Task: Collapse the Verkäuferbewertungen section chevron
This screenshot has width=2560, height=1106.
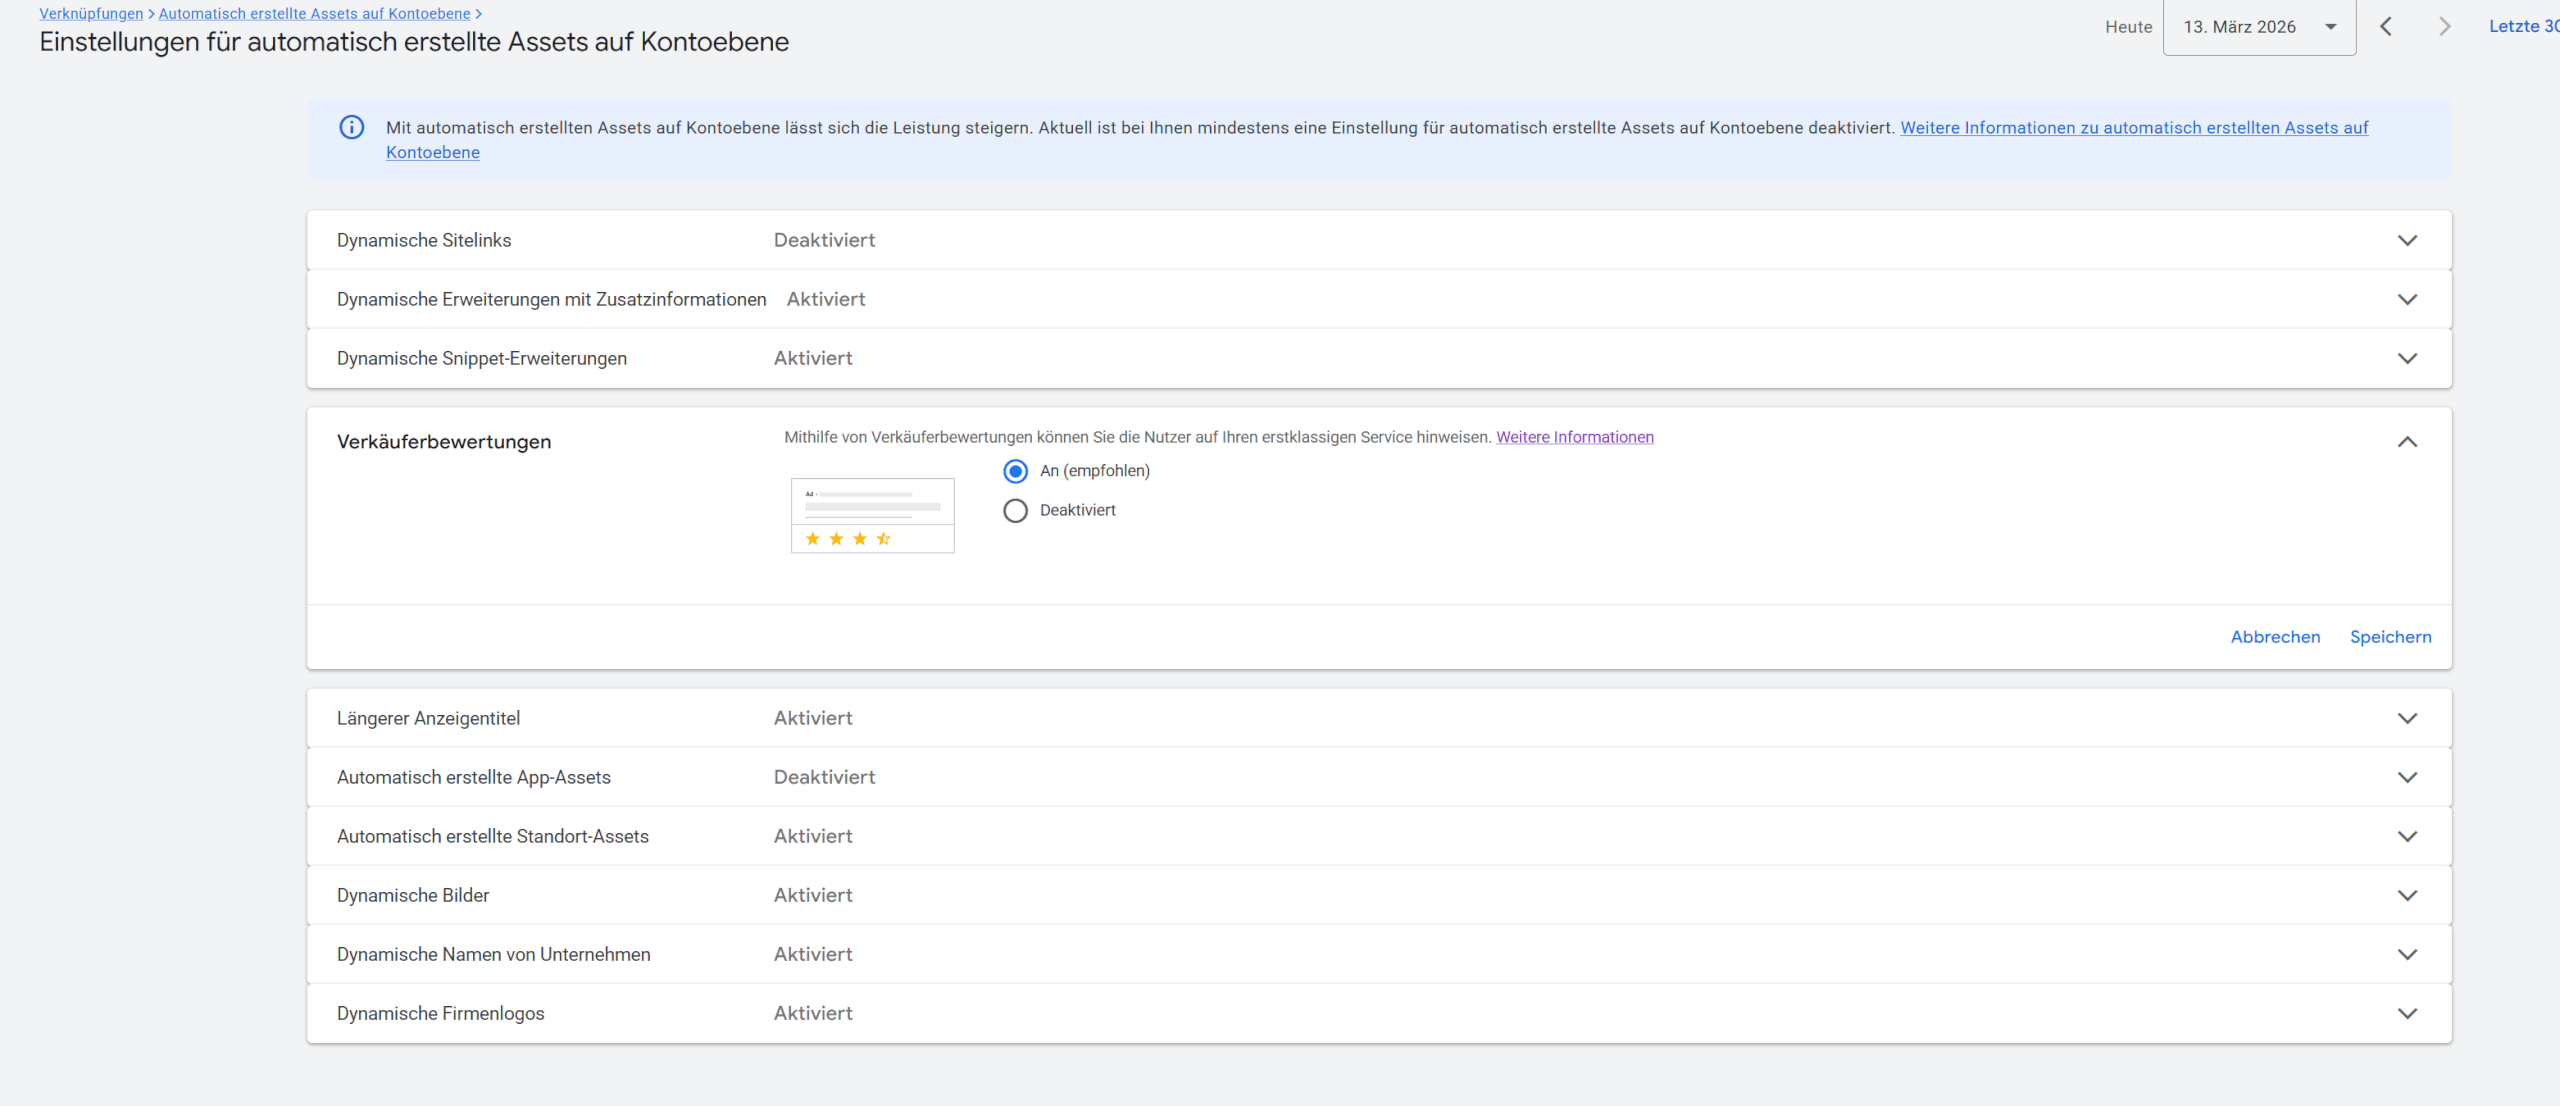Action: [x=2407, y=442]
